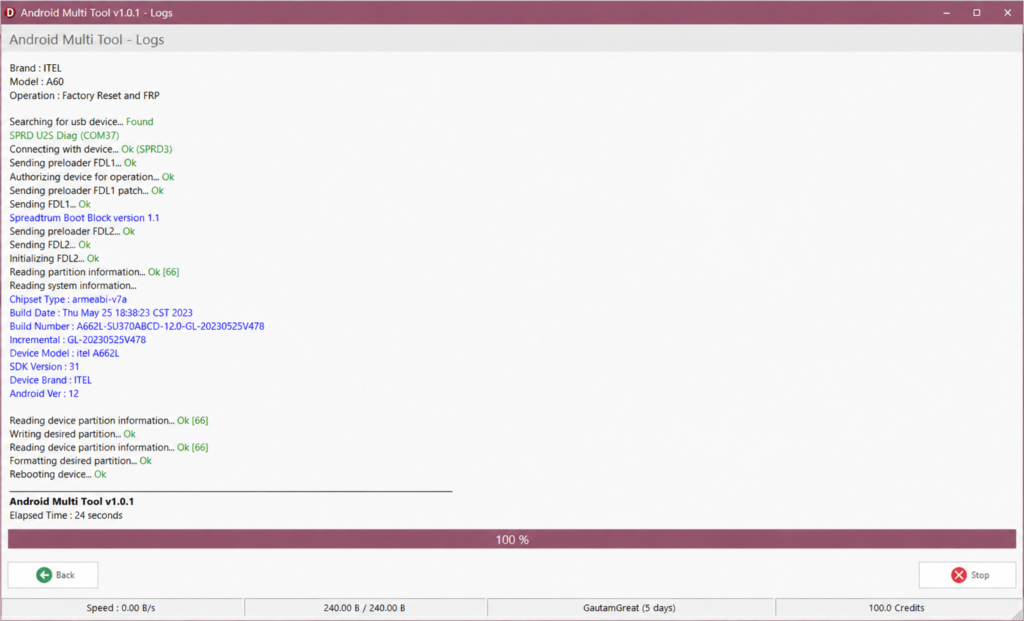This screenshot has height=621, width=1024.
Task: Click Writing desired partition line
Action: pyautogui.click(x=72, y=434)
